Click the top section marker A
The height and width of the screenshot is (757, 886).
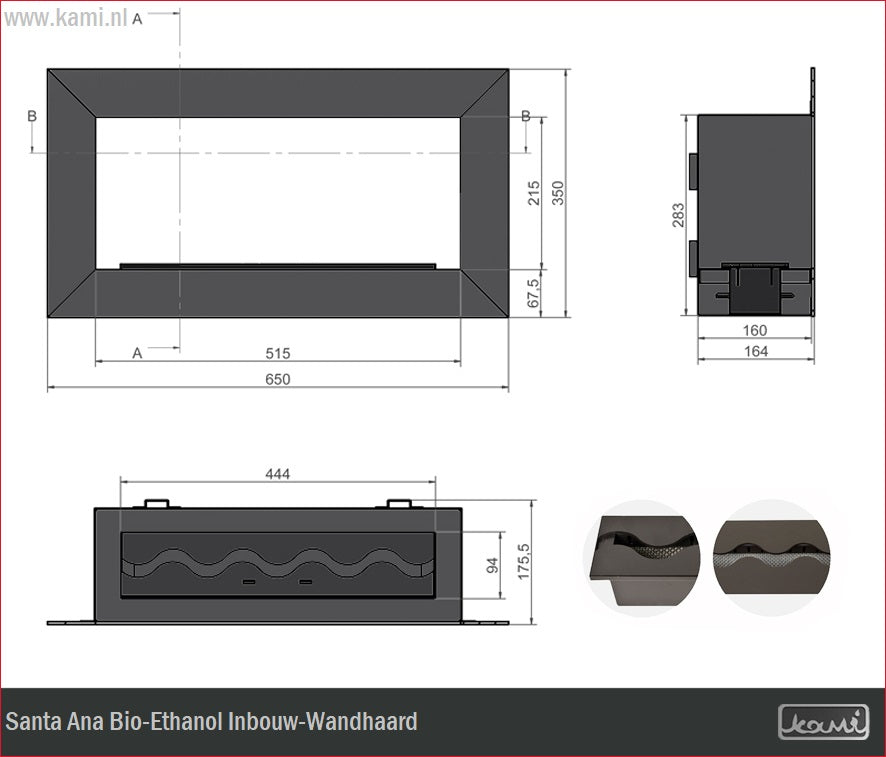point(137,18)
